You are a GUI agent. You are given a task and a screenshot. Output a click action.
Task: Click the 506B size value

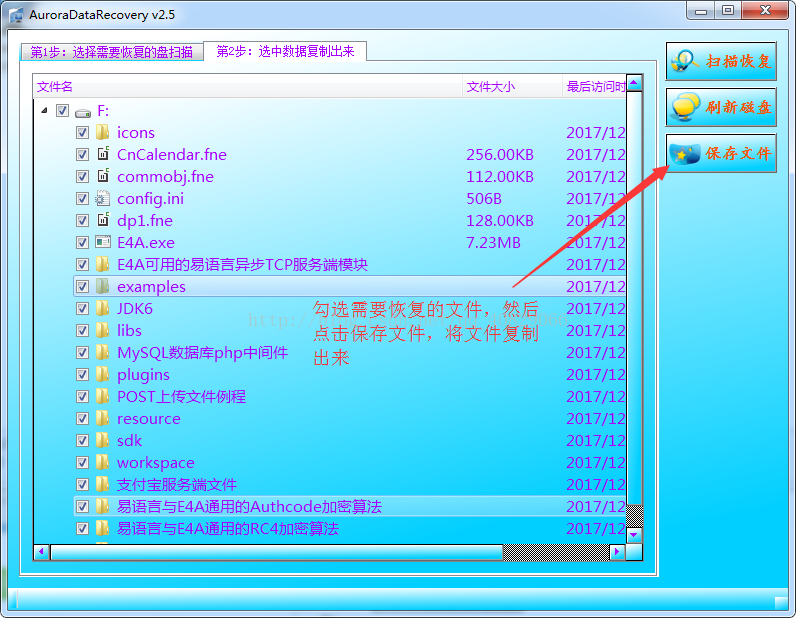[x=484, y=199]
